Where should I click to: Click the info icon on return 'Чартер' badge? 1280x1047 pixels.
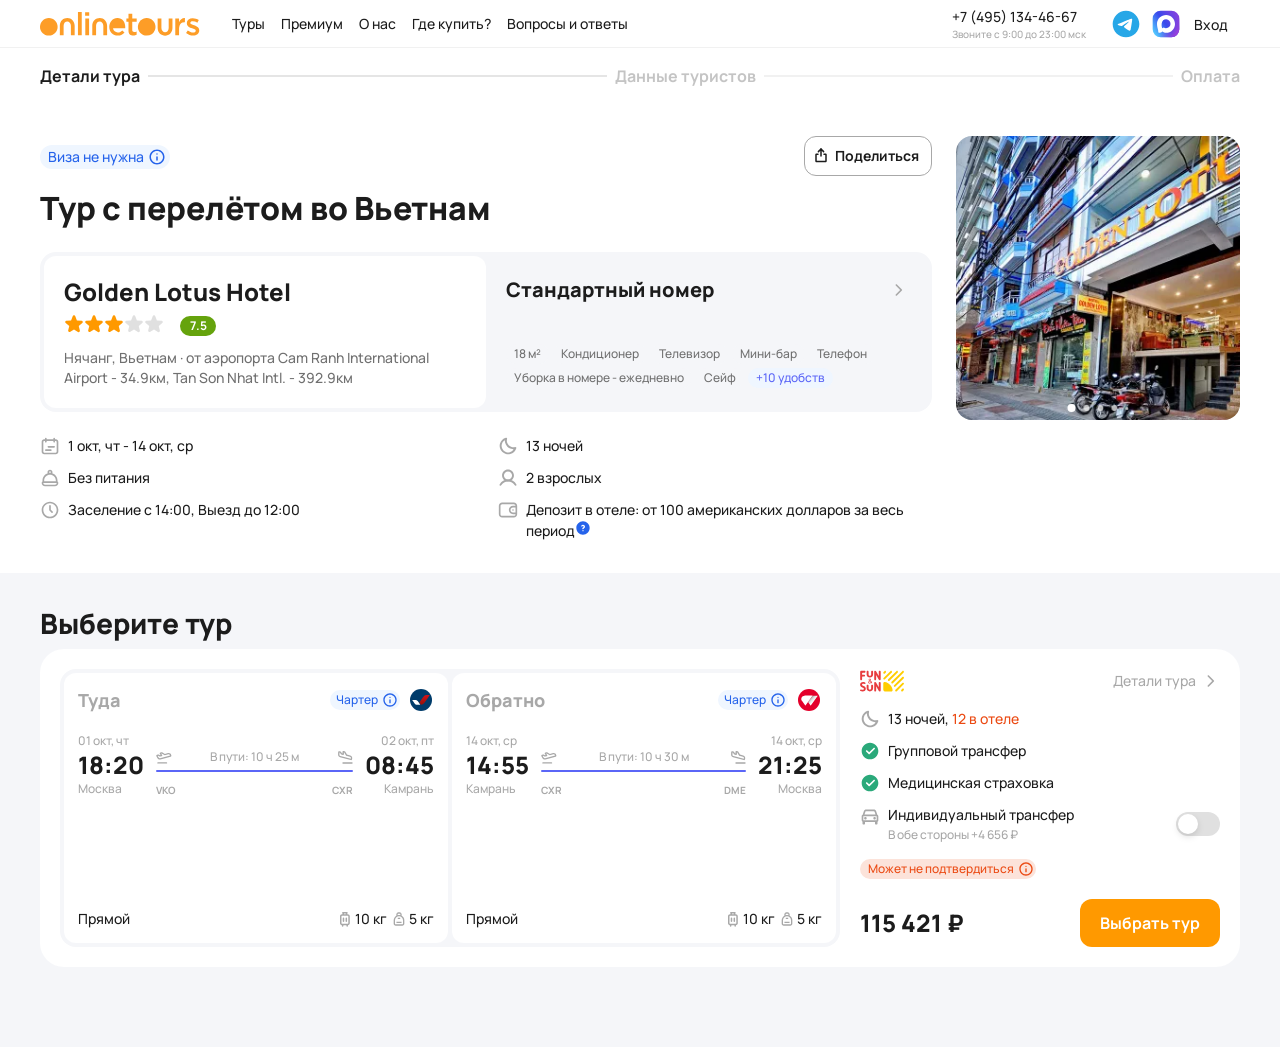[778, 700]
